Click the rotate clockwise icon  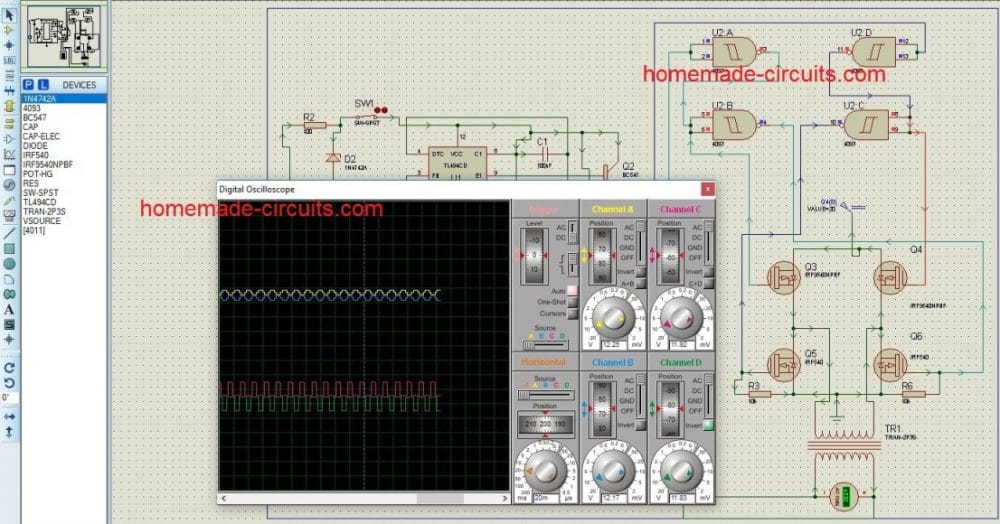point(9,368)
